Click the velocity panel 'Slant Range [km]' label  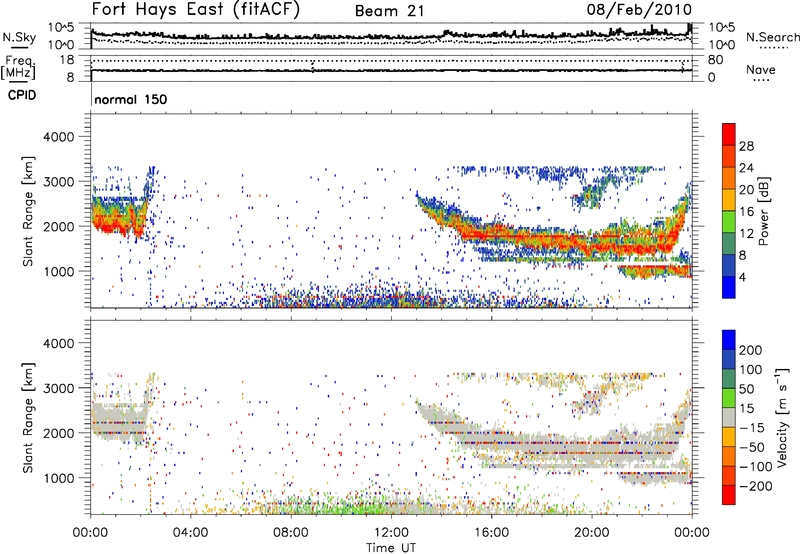coord(28,418)
